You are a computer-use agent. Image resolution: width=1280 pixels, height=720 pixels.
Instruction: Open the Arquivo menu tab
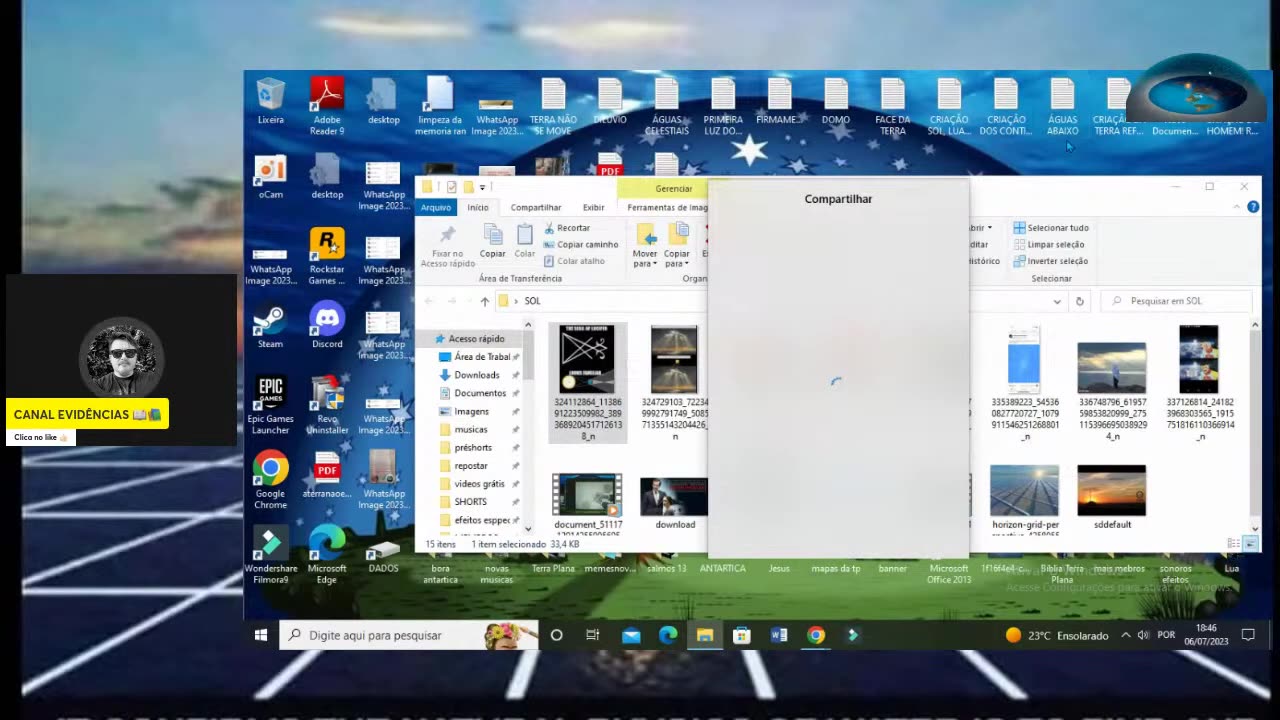click(436, 208)
